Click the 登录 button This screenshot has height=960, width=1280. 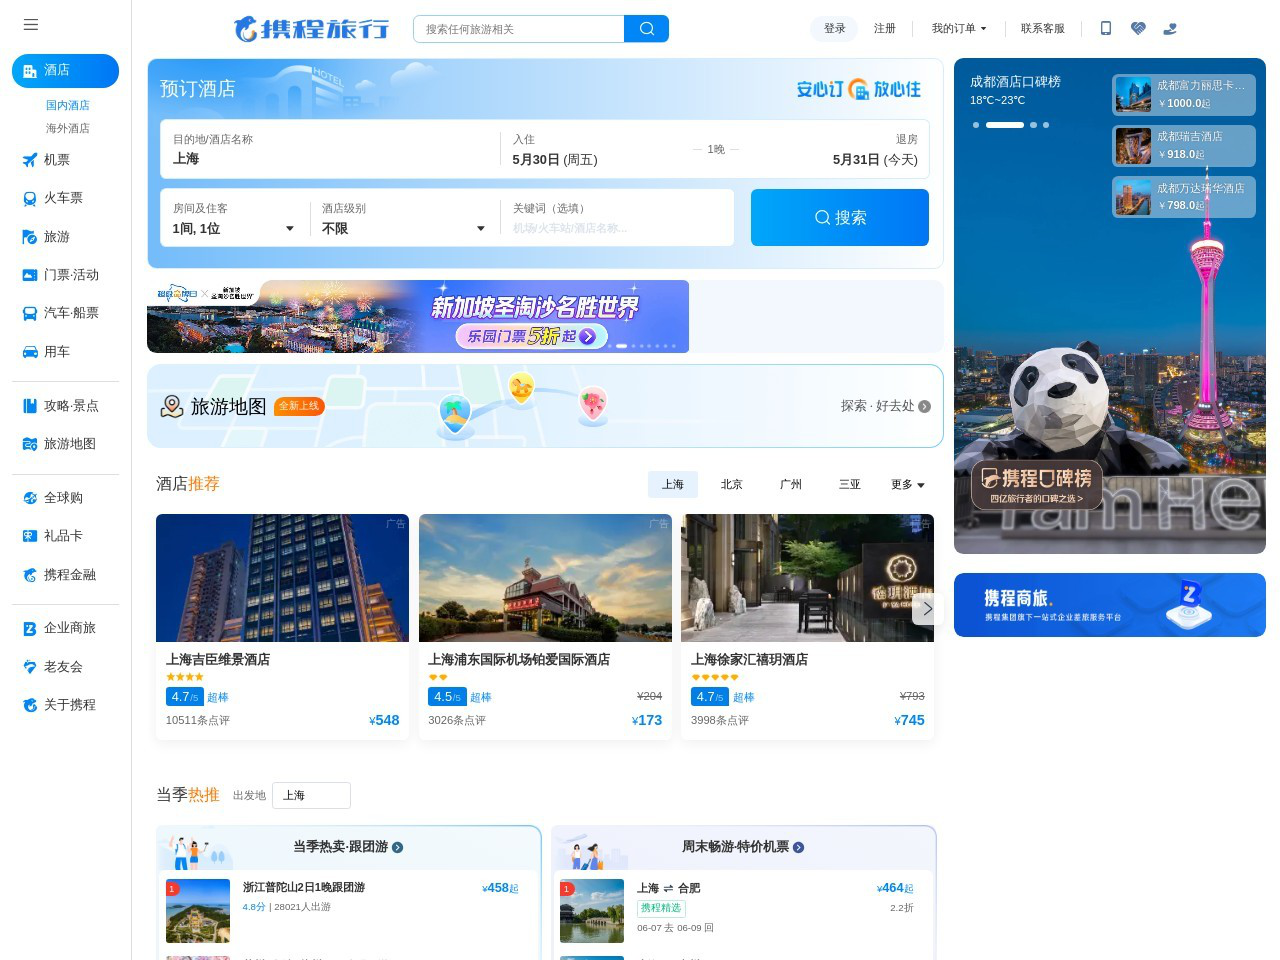[834, 28]
